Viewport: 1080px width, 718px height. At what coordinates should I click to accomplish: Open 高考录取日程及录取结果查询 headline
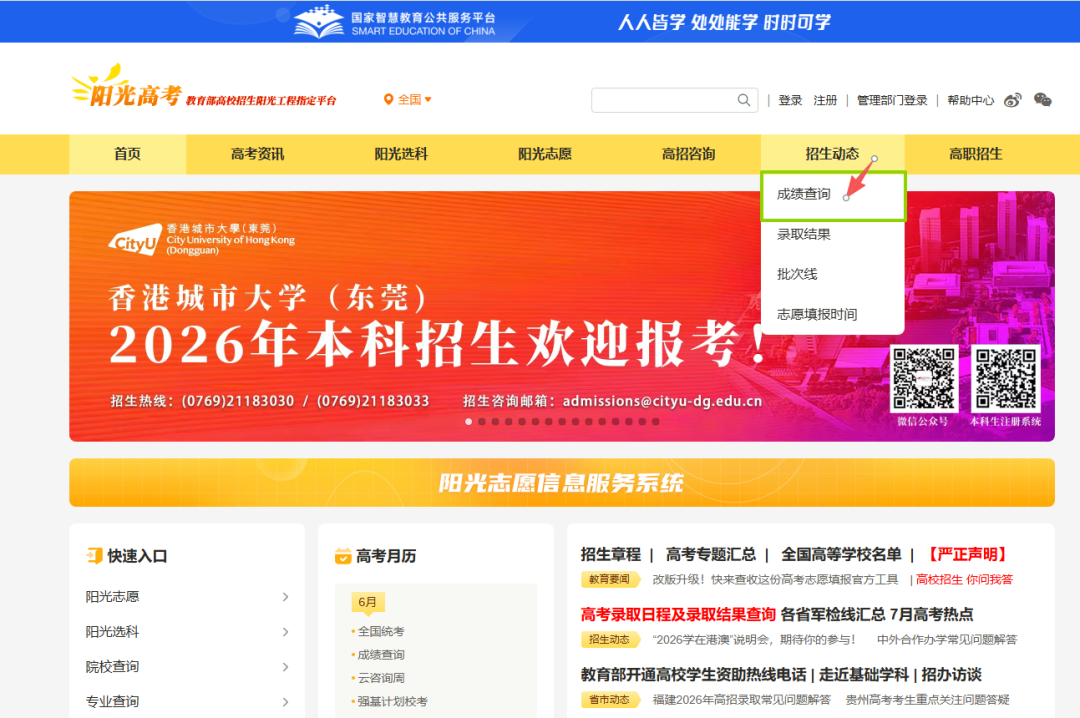(x=678, y=614)
